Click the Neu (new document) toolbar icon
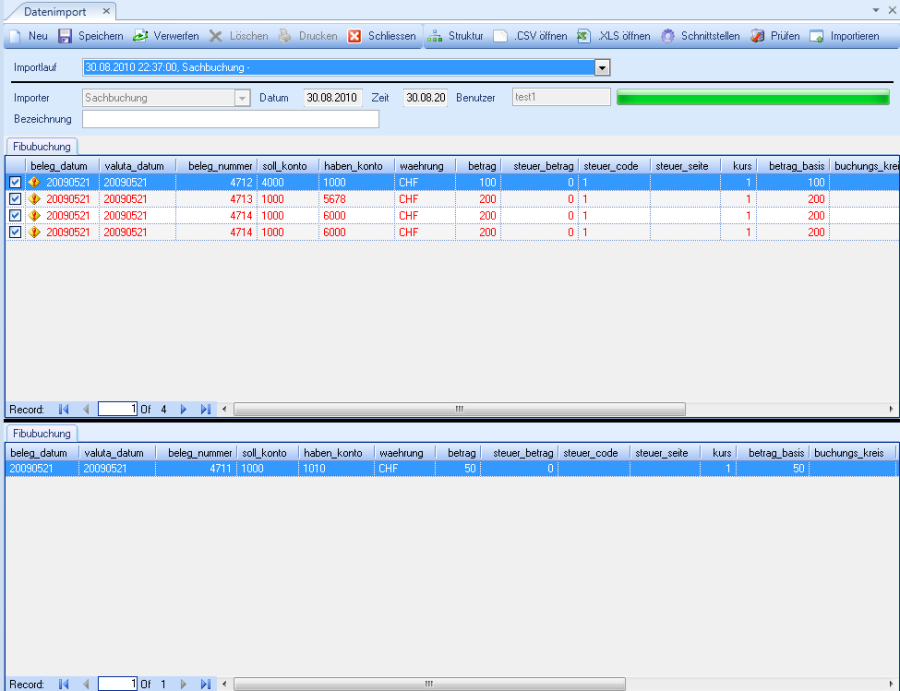This screenshot has height=691, width=900. [15, 36]
